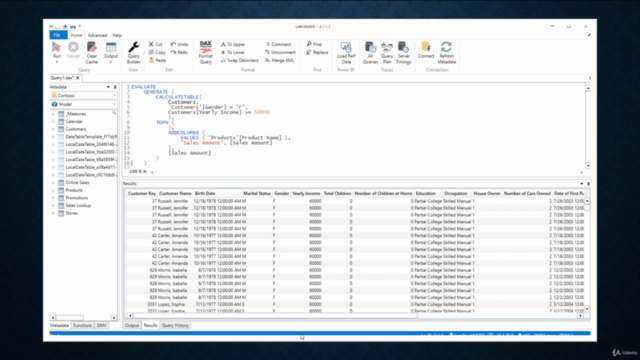Click the Marital Status column header
Viewport: 640px width, 360px height.
click(x=257, y=193)
